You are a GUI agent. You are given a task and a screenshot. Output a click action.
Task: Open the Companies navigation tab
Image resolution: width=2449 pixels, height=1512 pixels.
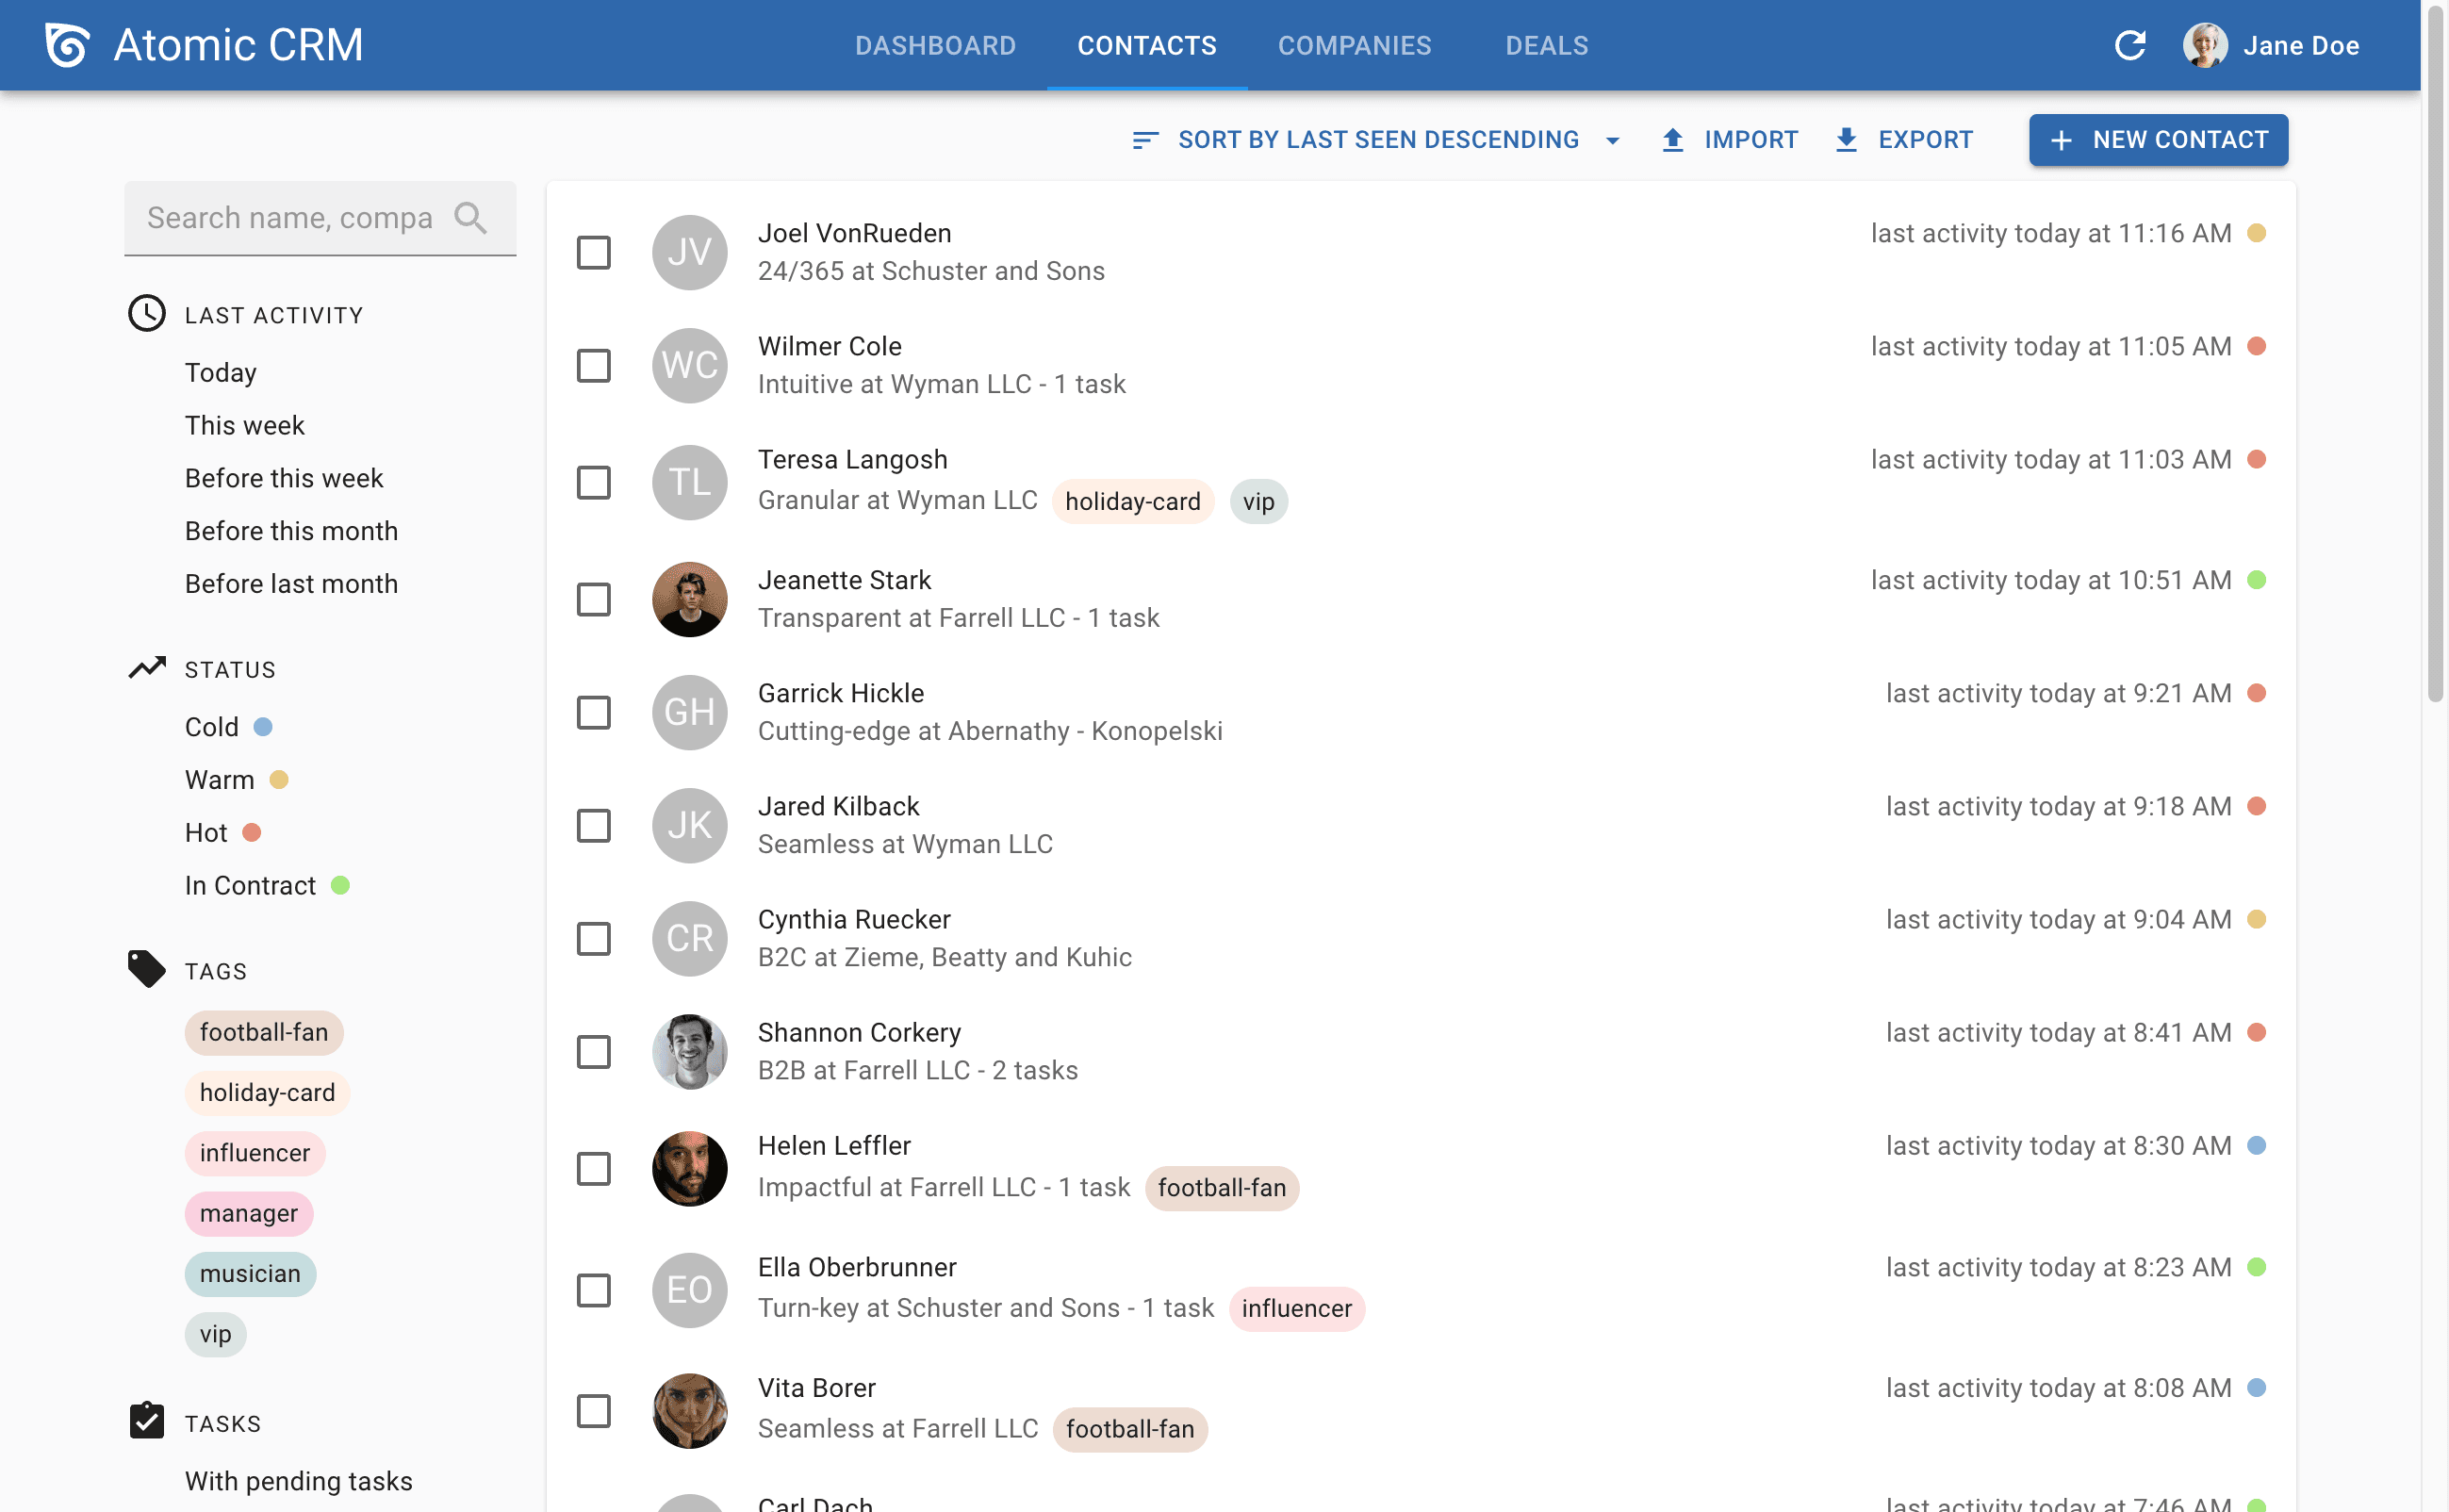coord(1354,45)
